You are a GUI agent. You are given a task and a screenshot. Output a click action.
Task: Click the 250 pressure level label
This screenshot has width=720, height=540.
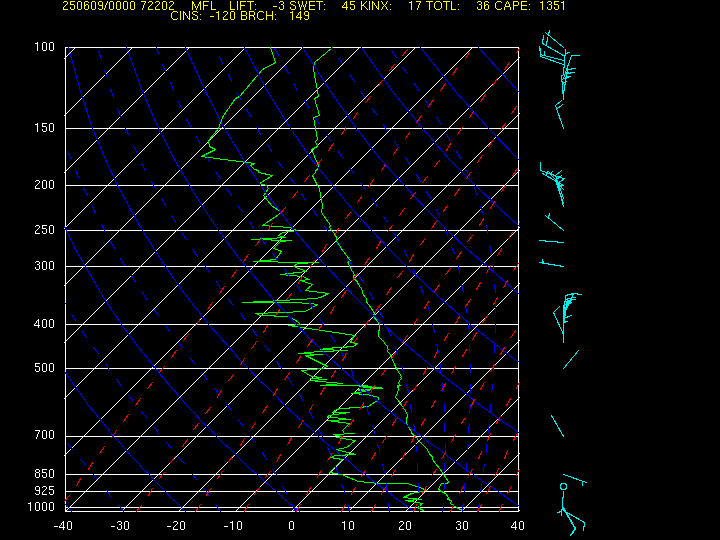45,230
